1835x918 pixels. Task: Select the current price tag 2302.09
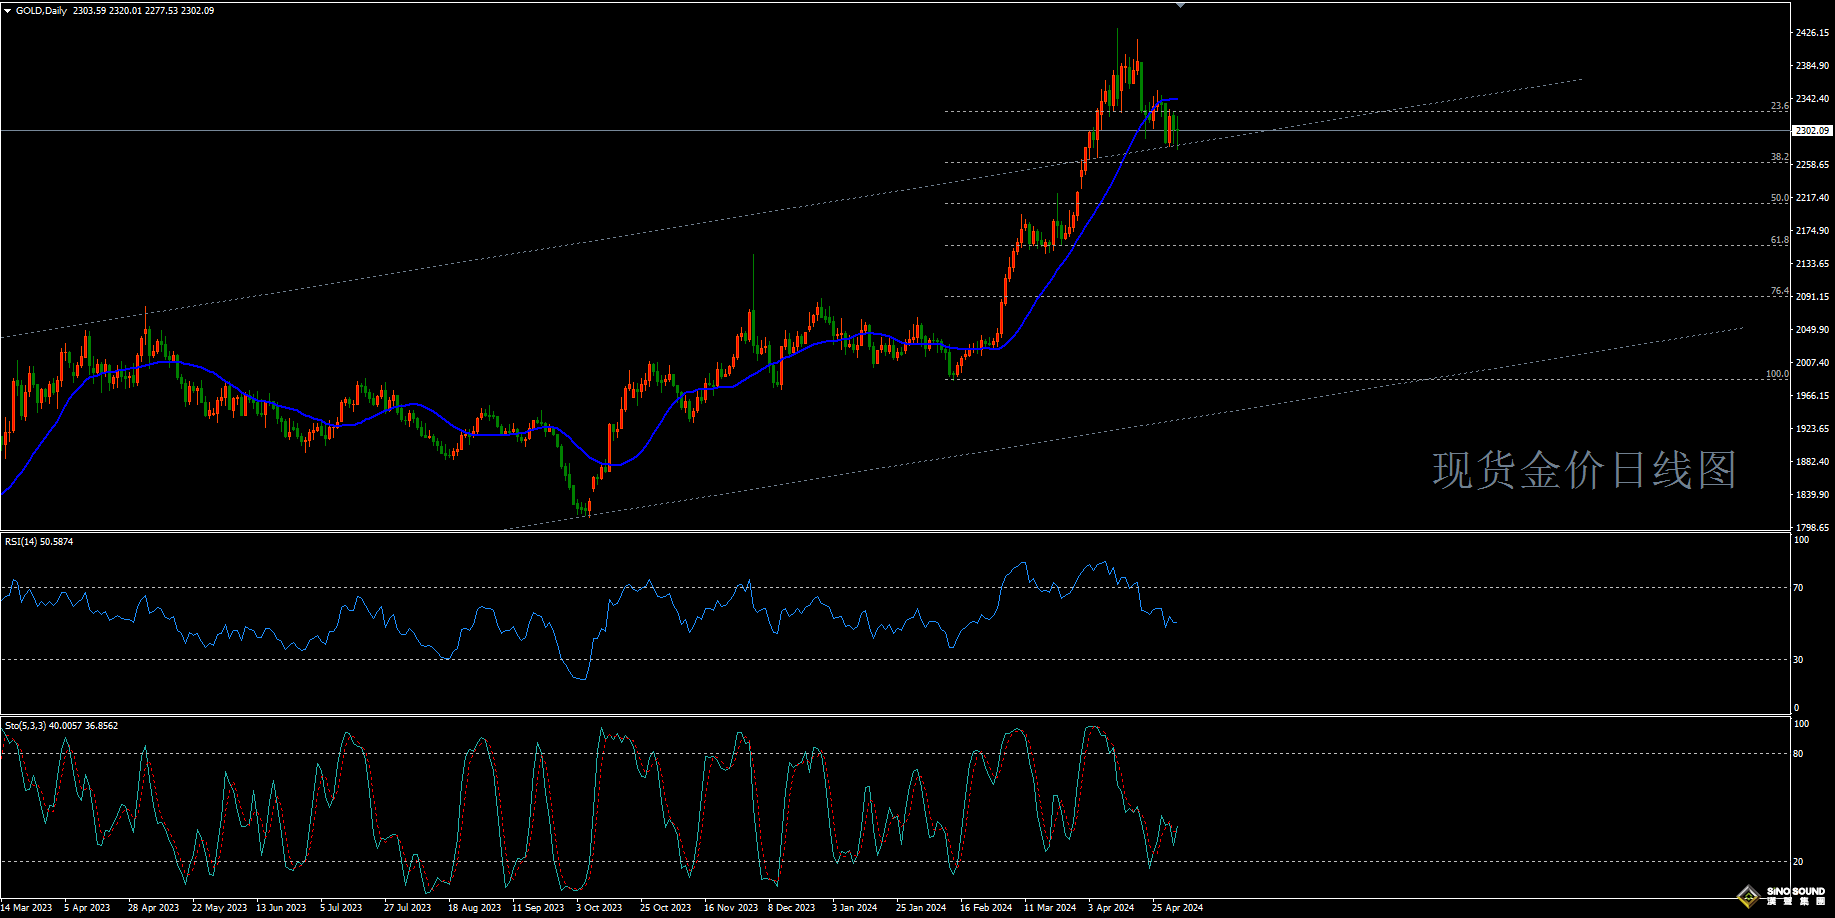pyautogui.click(x=1812, y=131)
